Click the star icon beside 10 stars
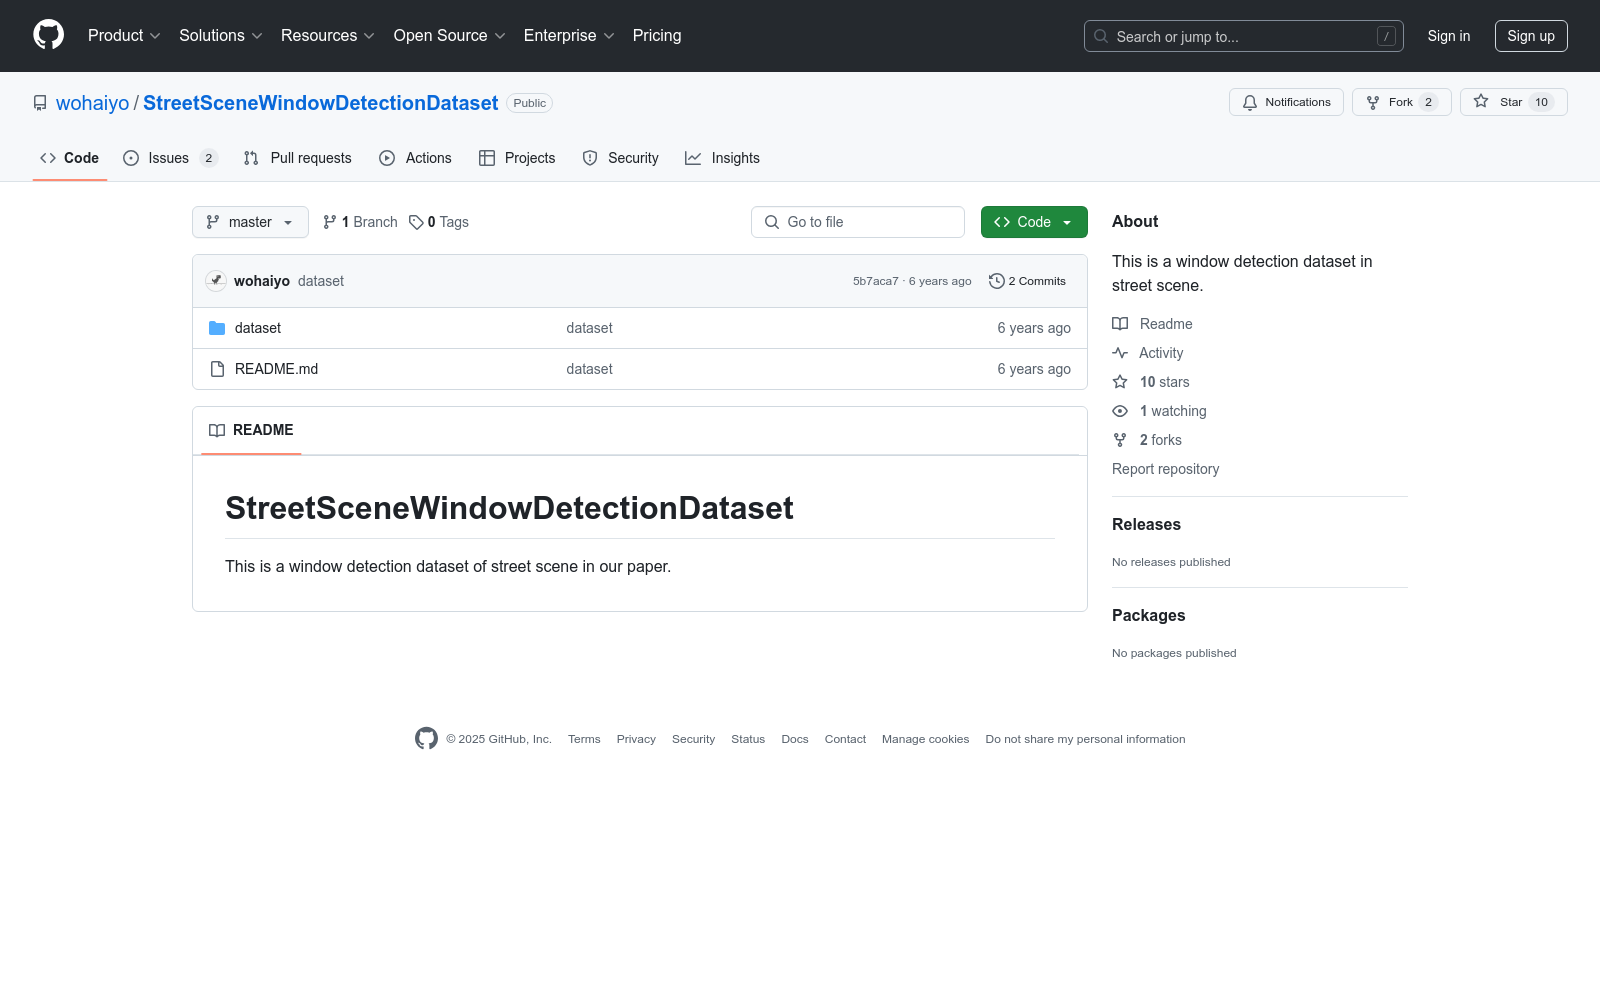1600x1000 pixels. [1120, 382]
